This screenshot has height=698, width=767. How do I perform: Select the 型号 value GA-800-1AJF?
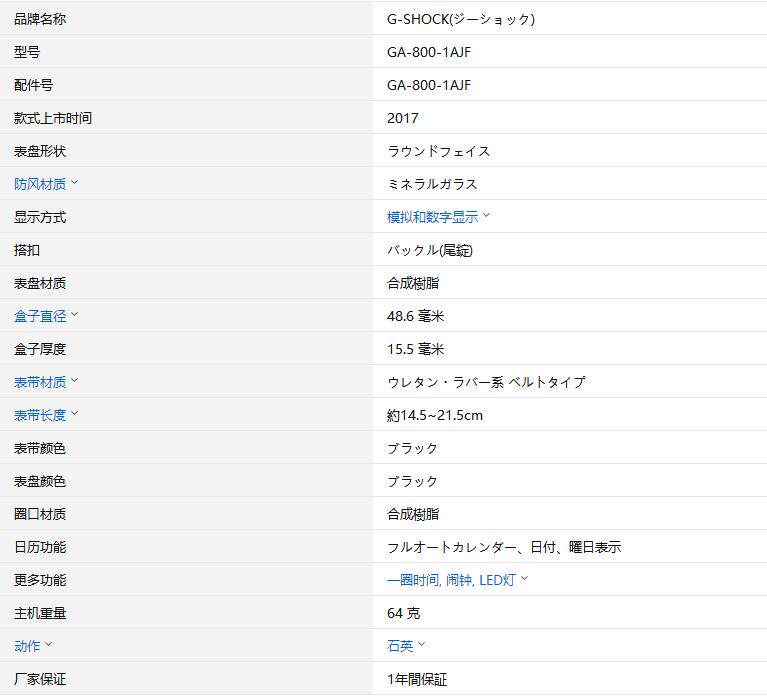pos(429,52)
